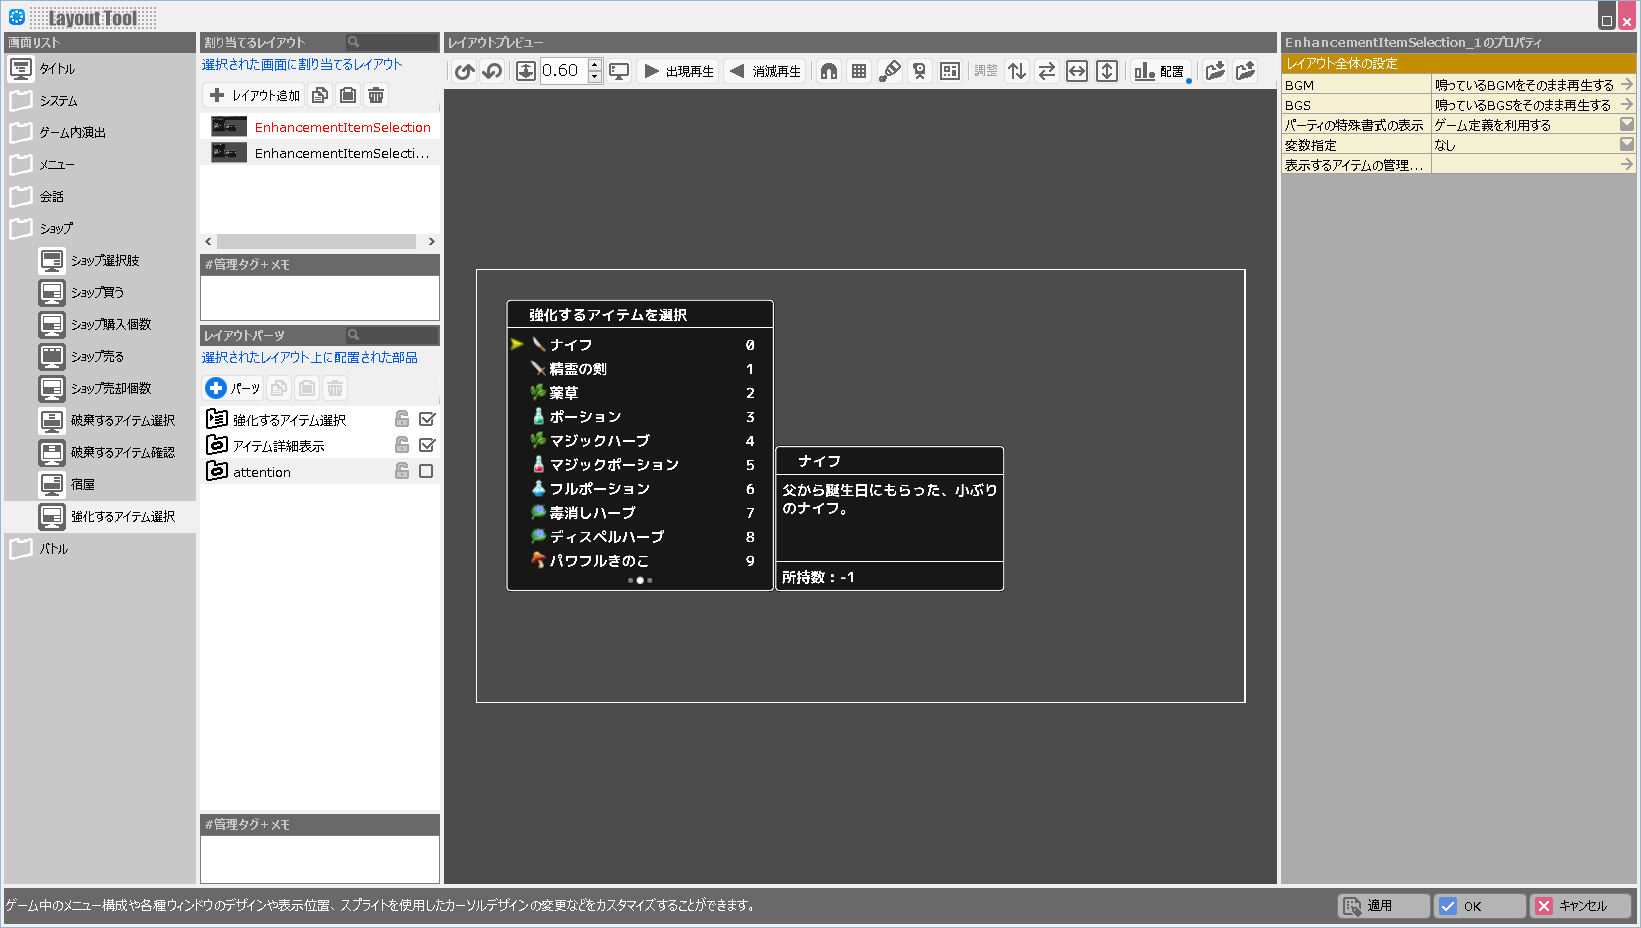Toggle lock on the attention part

(x=402, y=471)
